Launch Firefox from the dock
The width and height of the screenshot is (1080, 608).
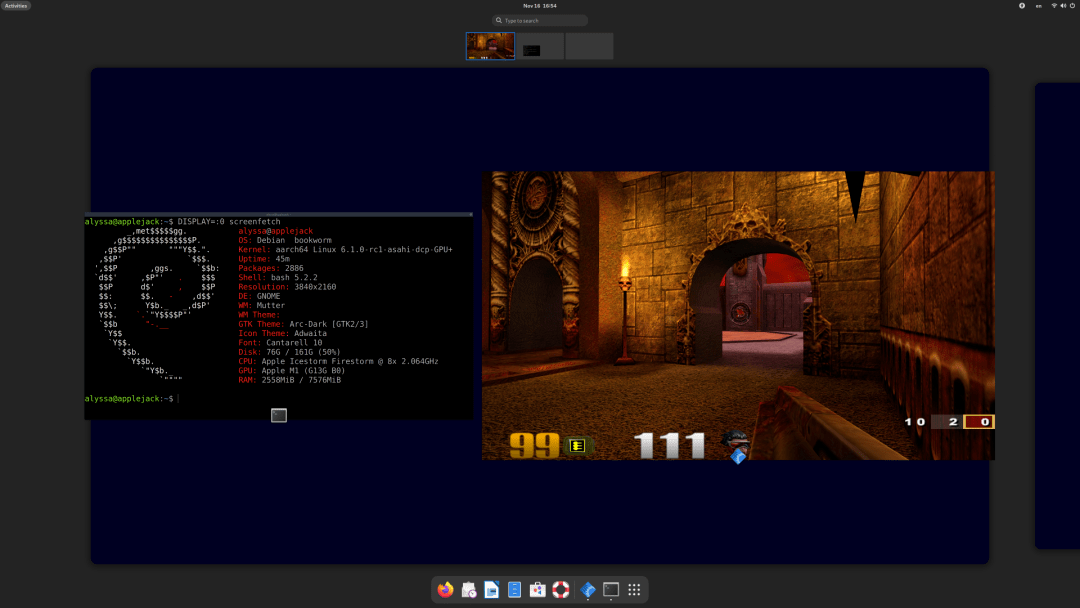446,590
